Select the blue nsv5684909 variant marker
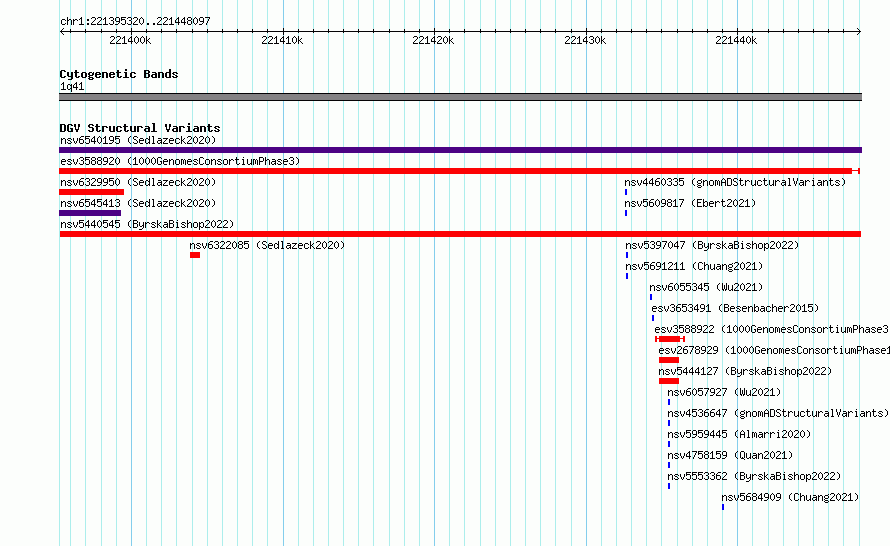The height and width of the screenshot is (546, 890). click(x=723, y=507)
